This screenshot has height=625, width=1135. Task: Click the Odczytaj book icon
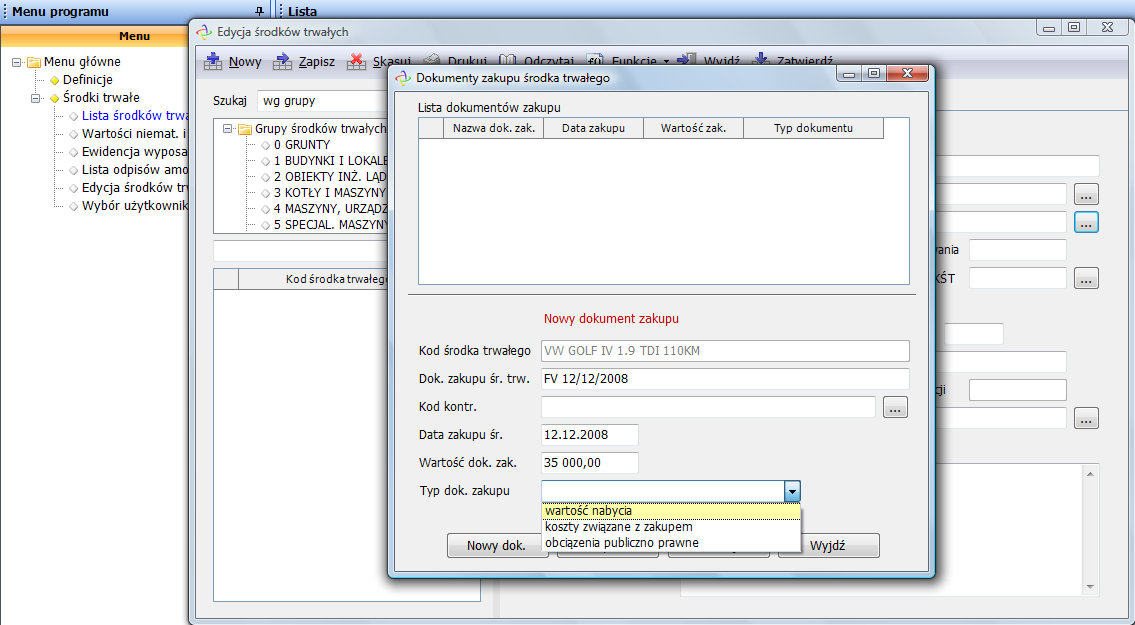[x=507, y=59]
